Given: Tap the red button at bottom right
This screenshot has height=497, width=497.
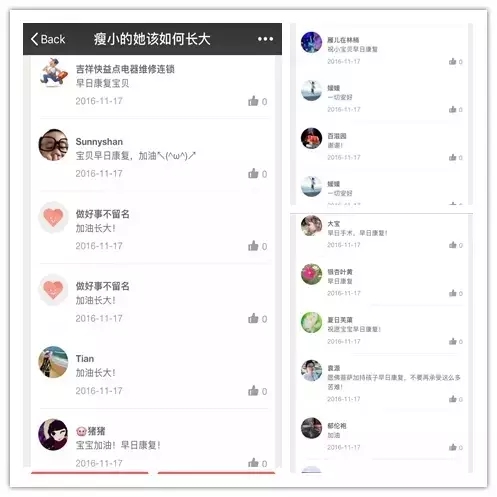Looking at the screenshot, I should coord(216,472).
